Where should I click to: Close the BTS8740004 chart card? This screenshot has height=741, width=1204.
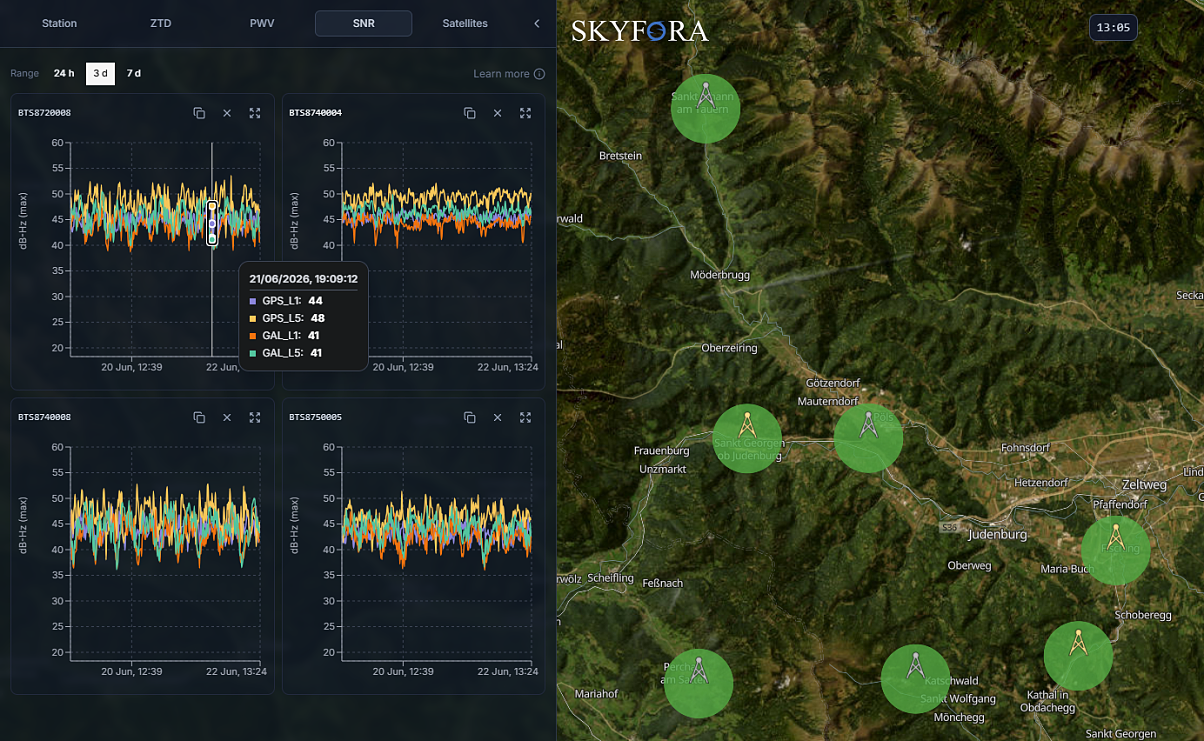tap(498, 113)
